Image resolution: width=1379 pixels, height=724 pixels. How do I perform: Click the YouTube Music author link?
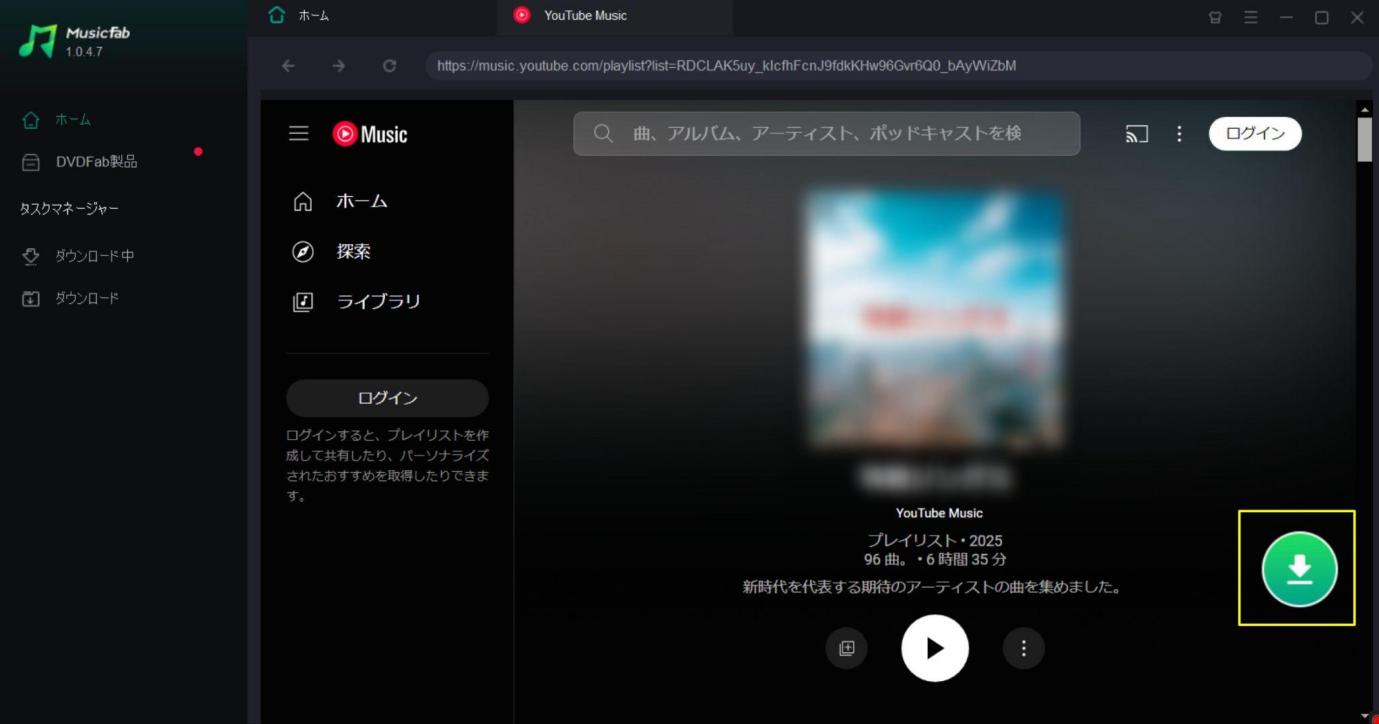click(939, 513)
